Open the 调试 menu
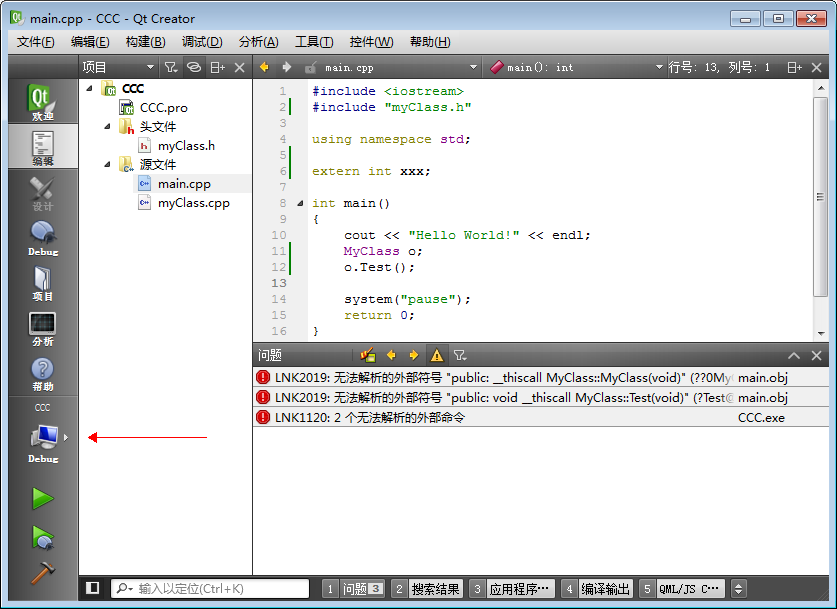 [x=202, y=41]
